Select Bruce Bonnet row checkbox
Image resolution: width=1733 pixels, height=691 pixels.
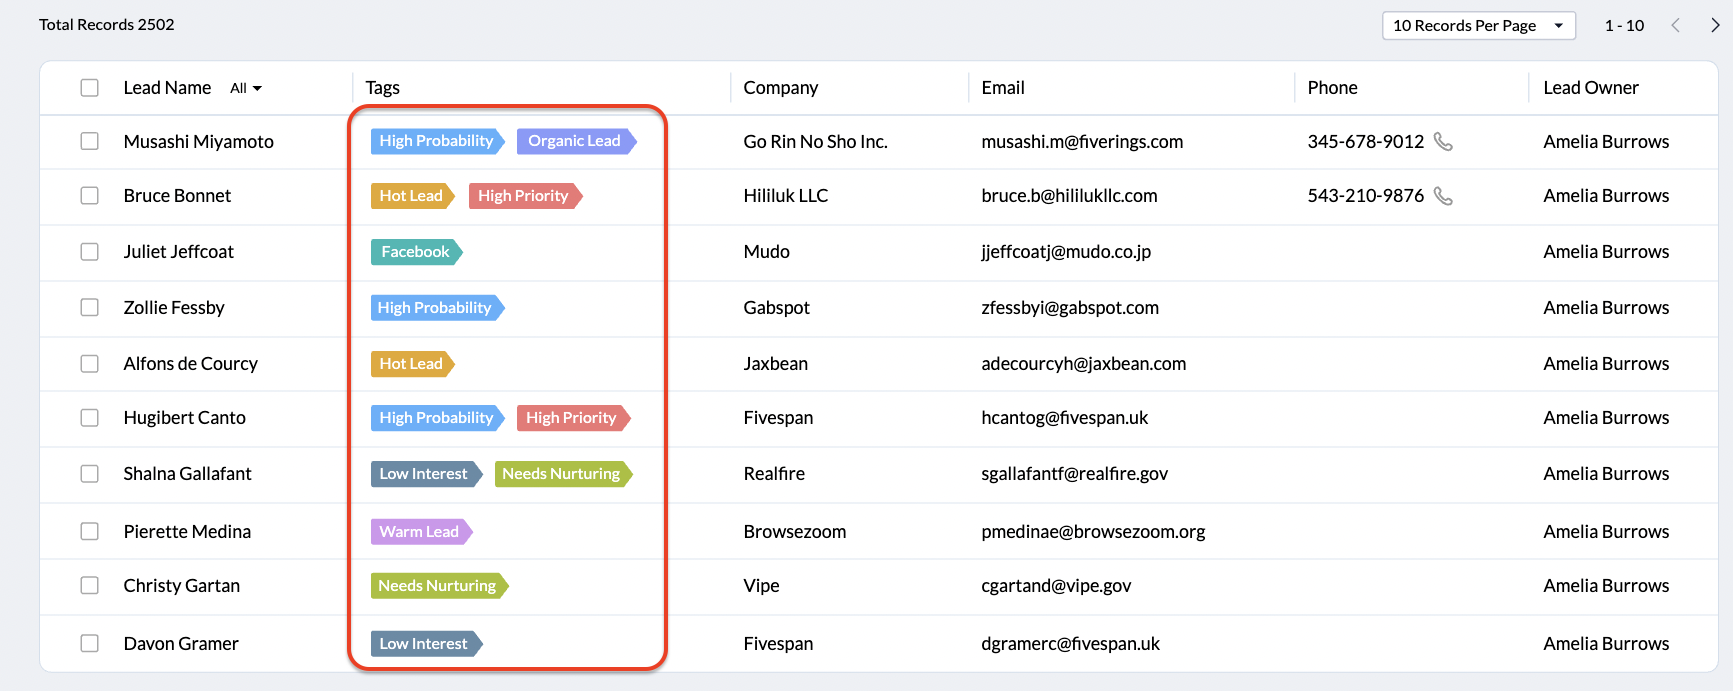point(90,195)
